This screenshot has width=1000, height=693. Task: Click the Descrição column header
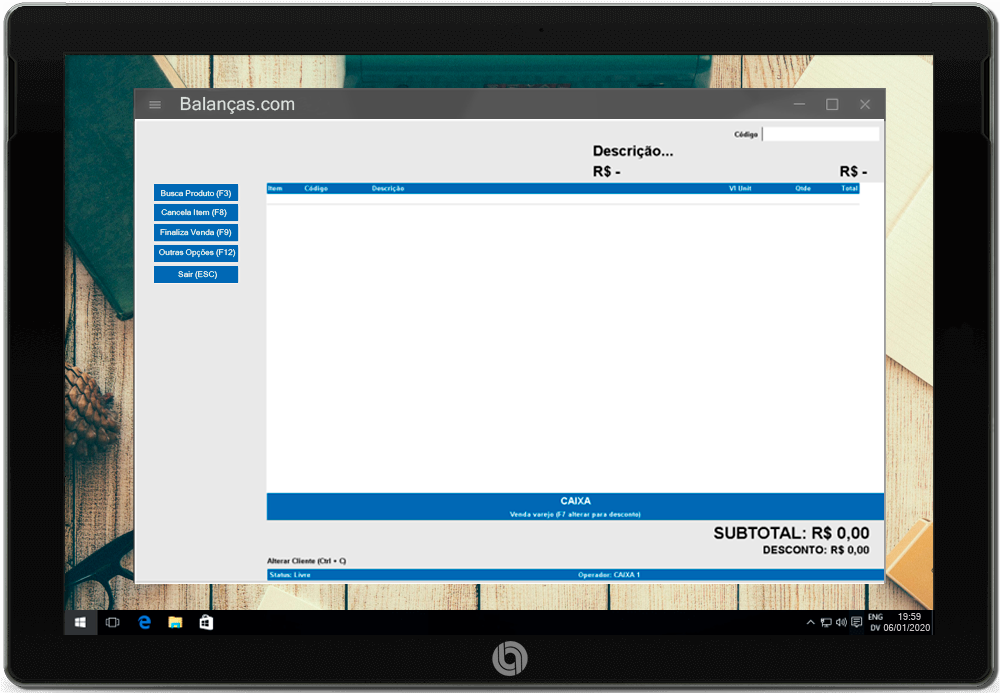388,188
